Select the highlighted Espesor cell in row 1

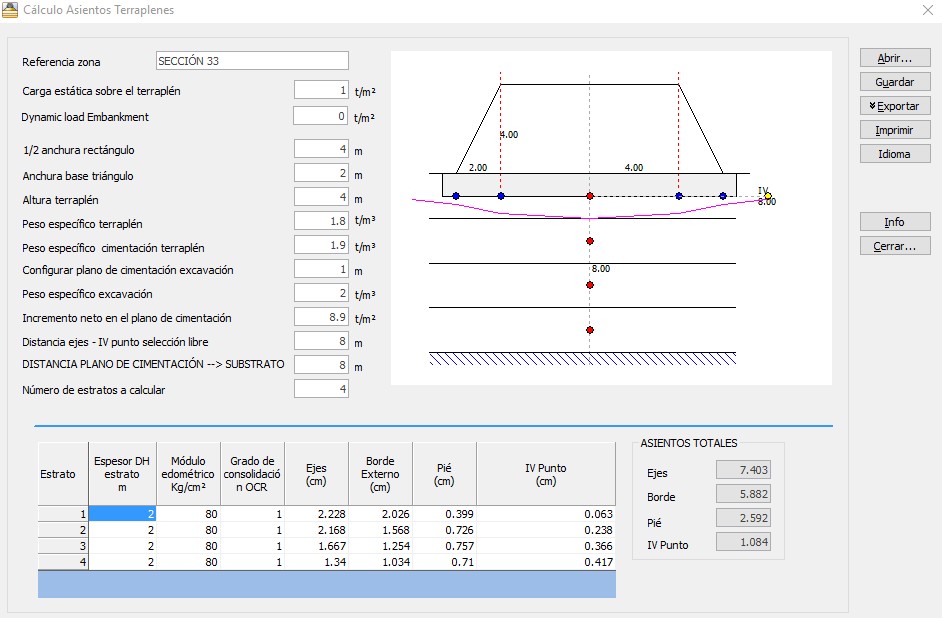click(x=123, y=514)
